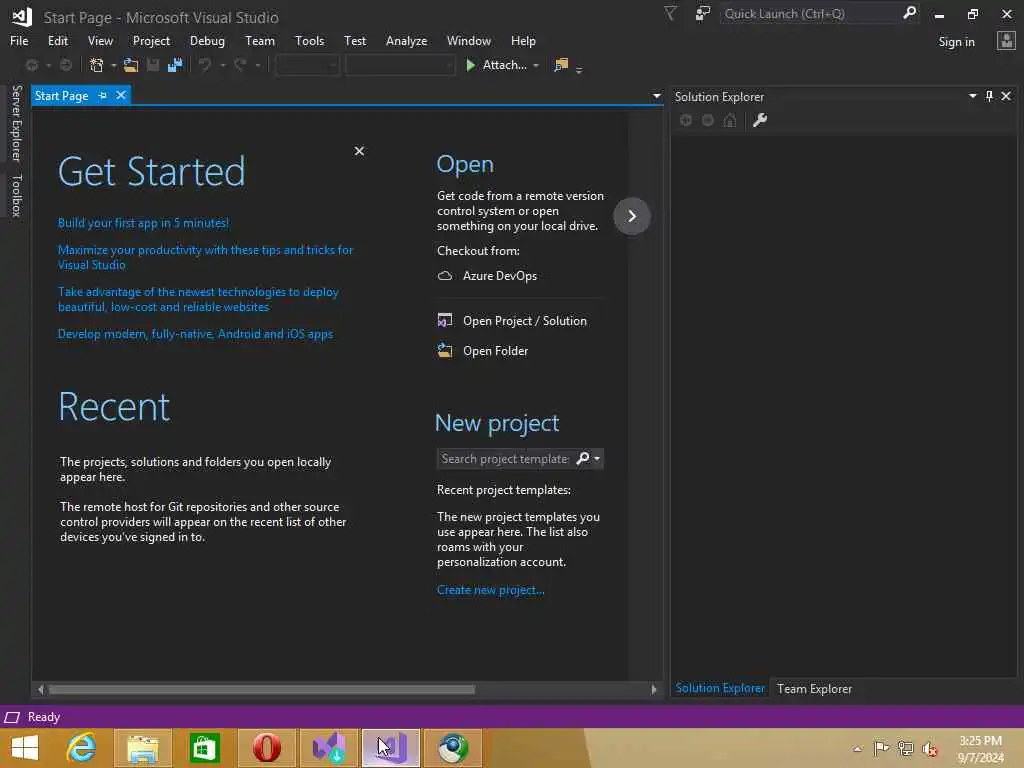Open the File menu
The width and height of the screenshot is (1024, 768).
pos(19,40)
